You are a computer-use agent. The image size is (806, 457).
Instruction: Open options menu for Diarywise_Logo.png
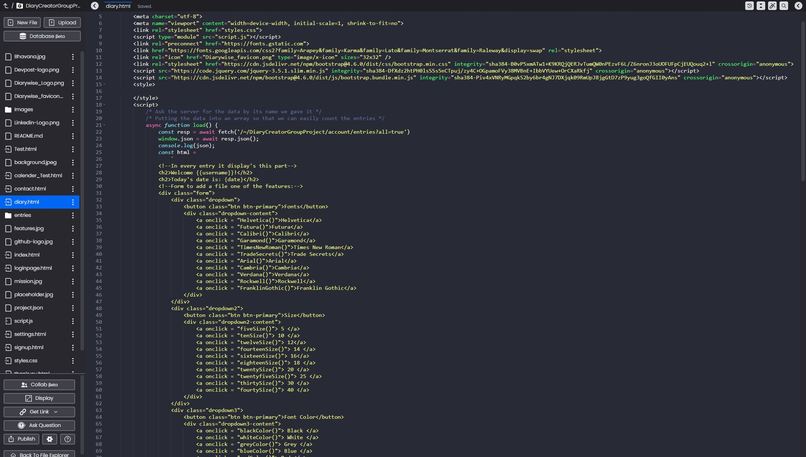coord(73,83)
